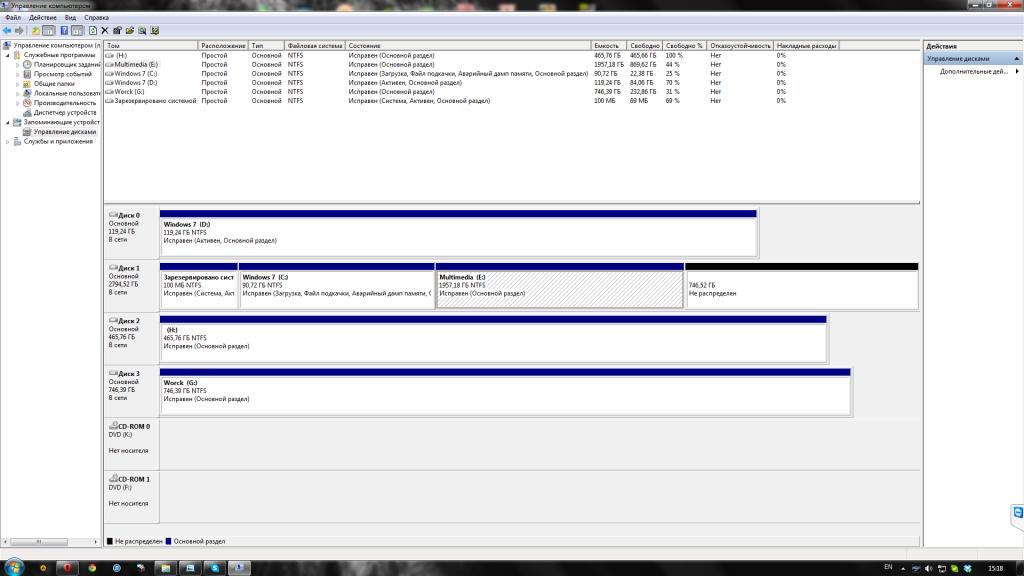Click the Up one level folder icon
This screenshot has height=576, width=1024.
click(36, 31)
